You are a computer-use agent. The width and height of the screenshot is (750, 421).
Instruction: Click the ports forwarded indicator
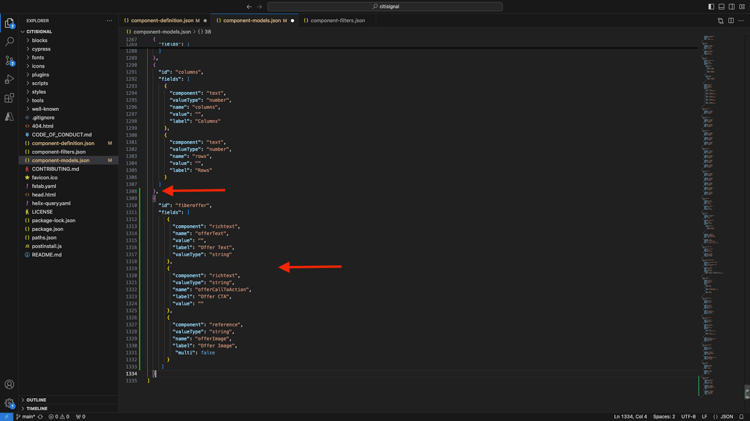click(x=80, y=417)
